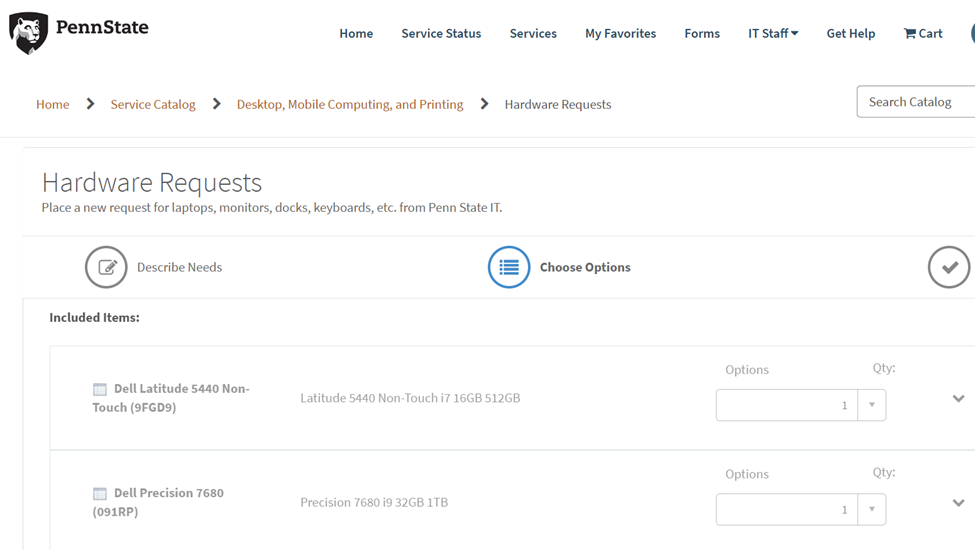This screenshot has height=550, width=975.
Task: Go to Home in top navigation
Action: pyautogui.click(x=356, y=34)
